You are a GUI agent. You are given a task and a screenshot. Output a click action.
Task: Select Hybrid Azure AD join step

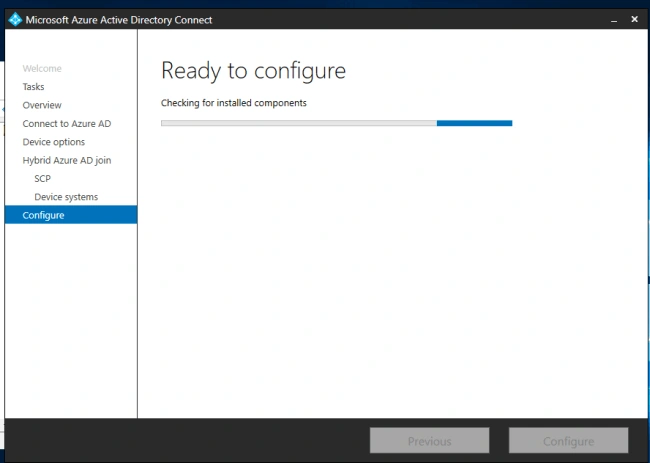click(67, 160)
